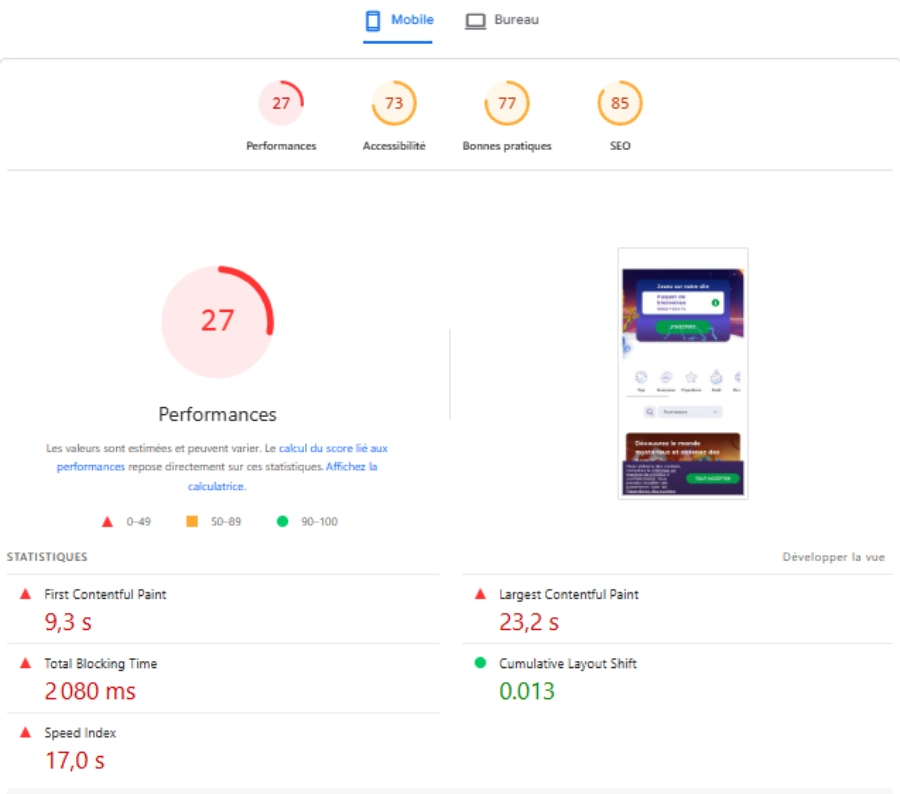Click the red triangle beside Speed Index

click(26, 733)
